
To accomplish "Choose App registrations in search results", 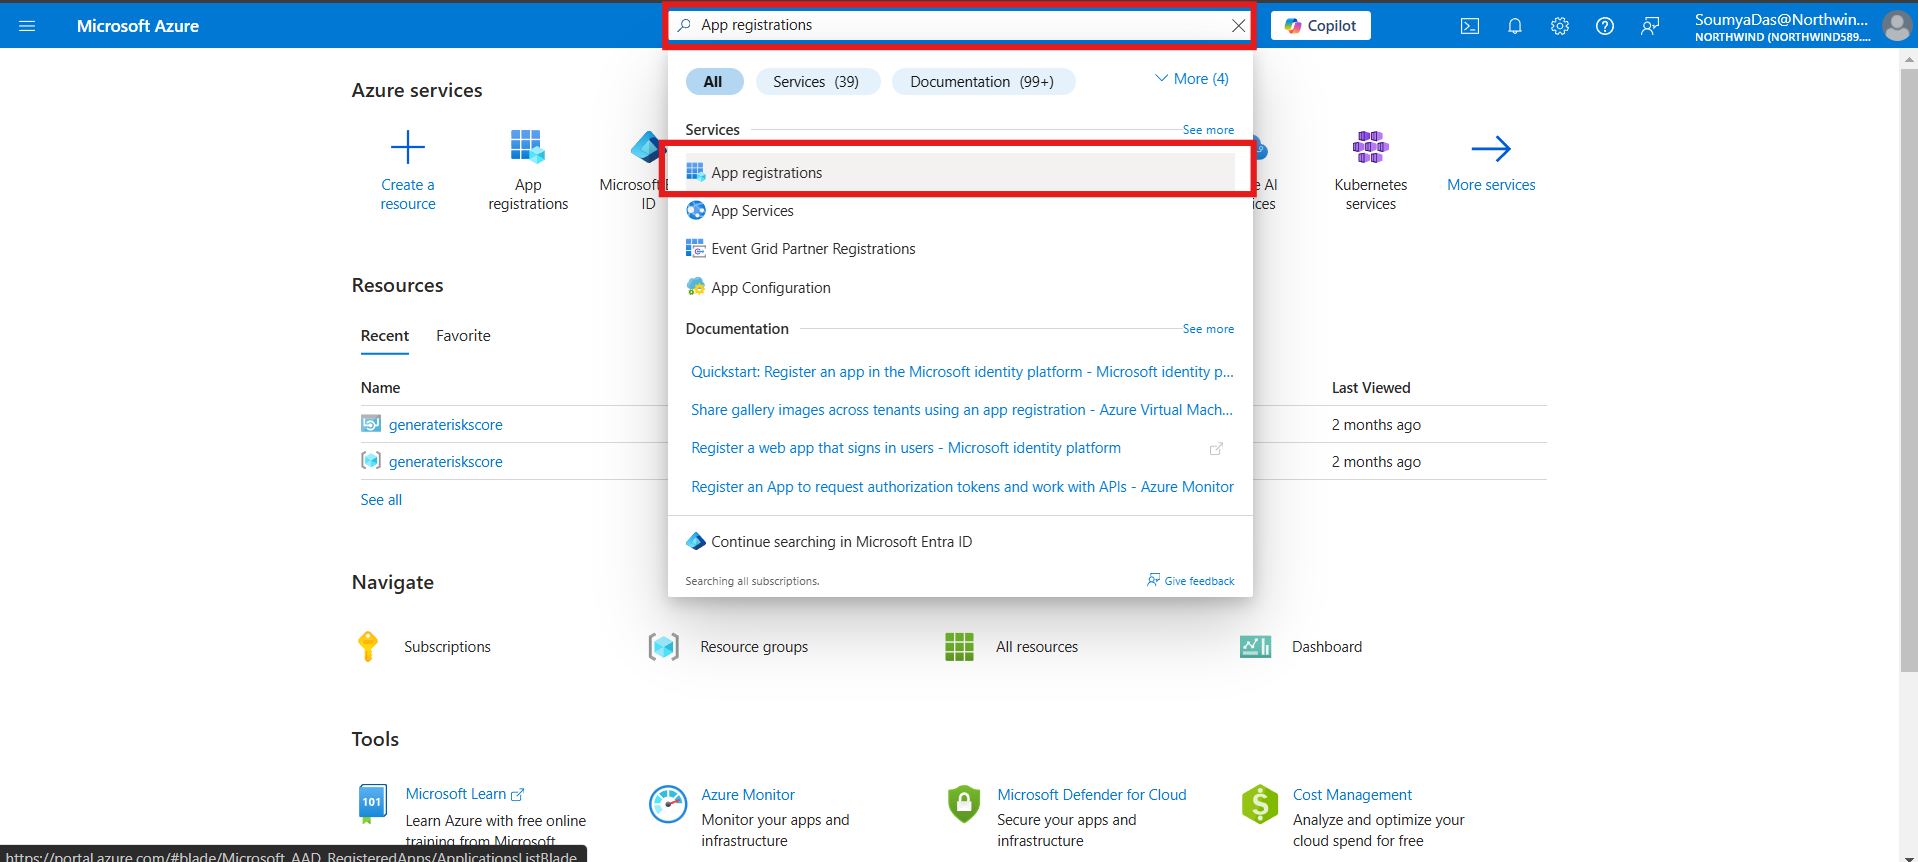I will tap(767, 173).
